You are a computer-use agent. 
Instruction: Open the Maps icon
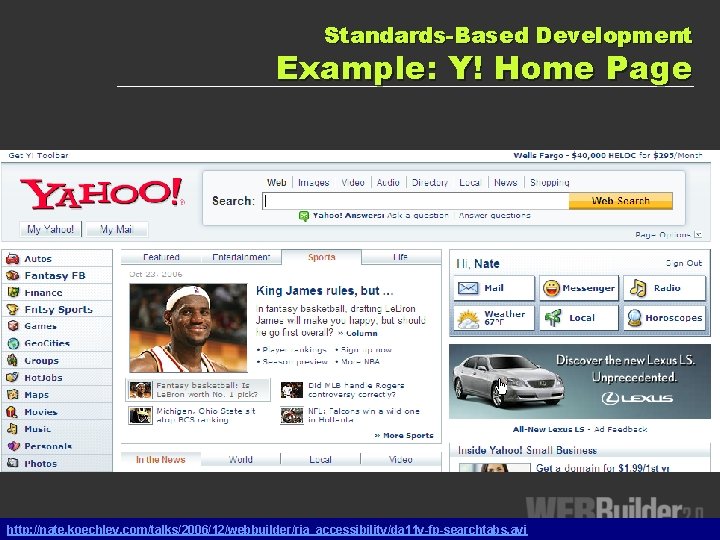[x=12, y=394]
